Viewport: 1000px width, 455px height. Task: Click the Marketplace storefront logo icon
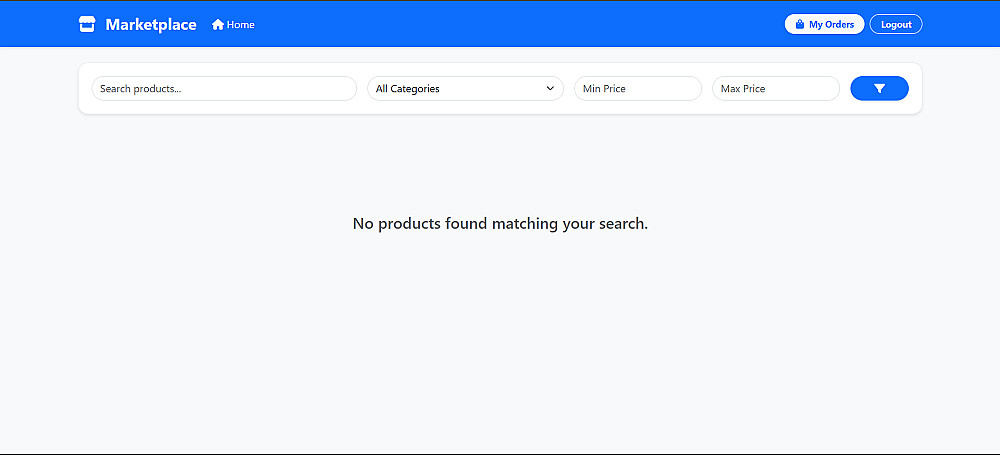tap(87, 25)
